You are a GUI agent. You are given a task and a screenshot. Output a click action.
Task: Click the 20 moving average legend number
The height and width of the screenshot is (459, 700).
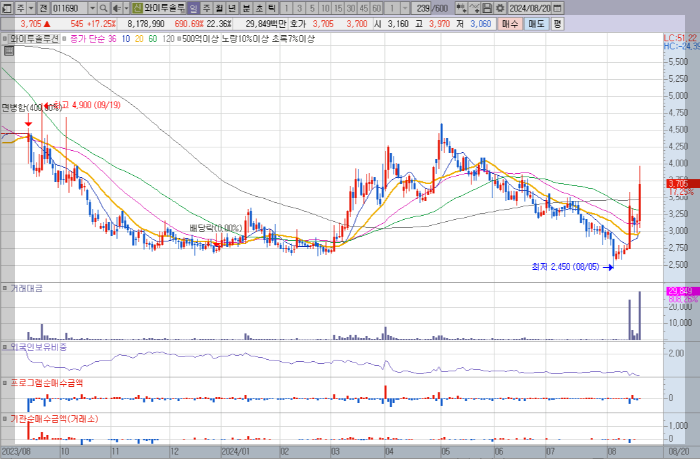pyautogui.click(x=139, y=39)
